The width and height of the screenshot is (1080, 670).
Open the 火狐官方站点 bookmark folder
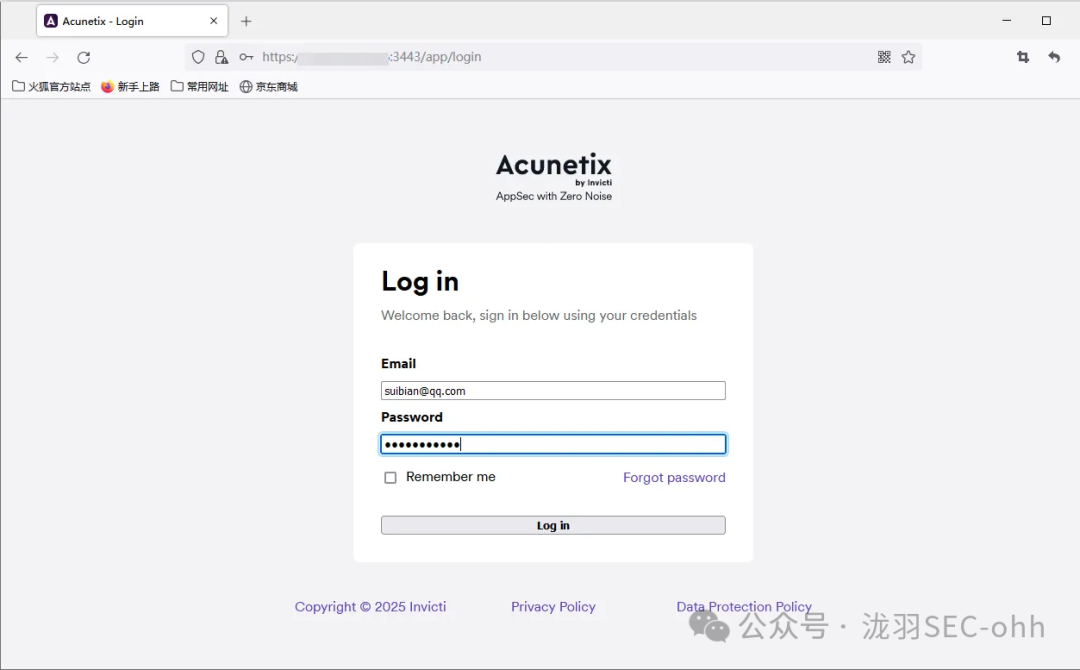[52, 86]
